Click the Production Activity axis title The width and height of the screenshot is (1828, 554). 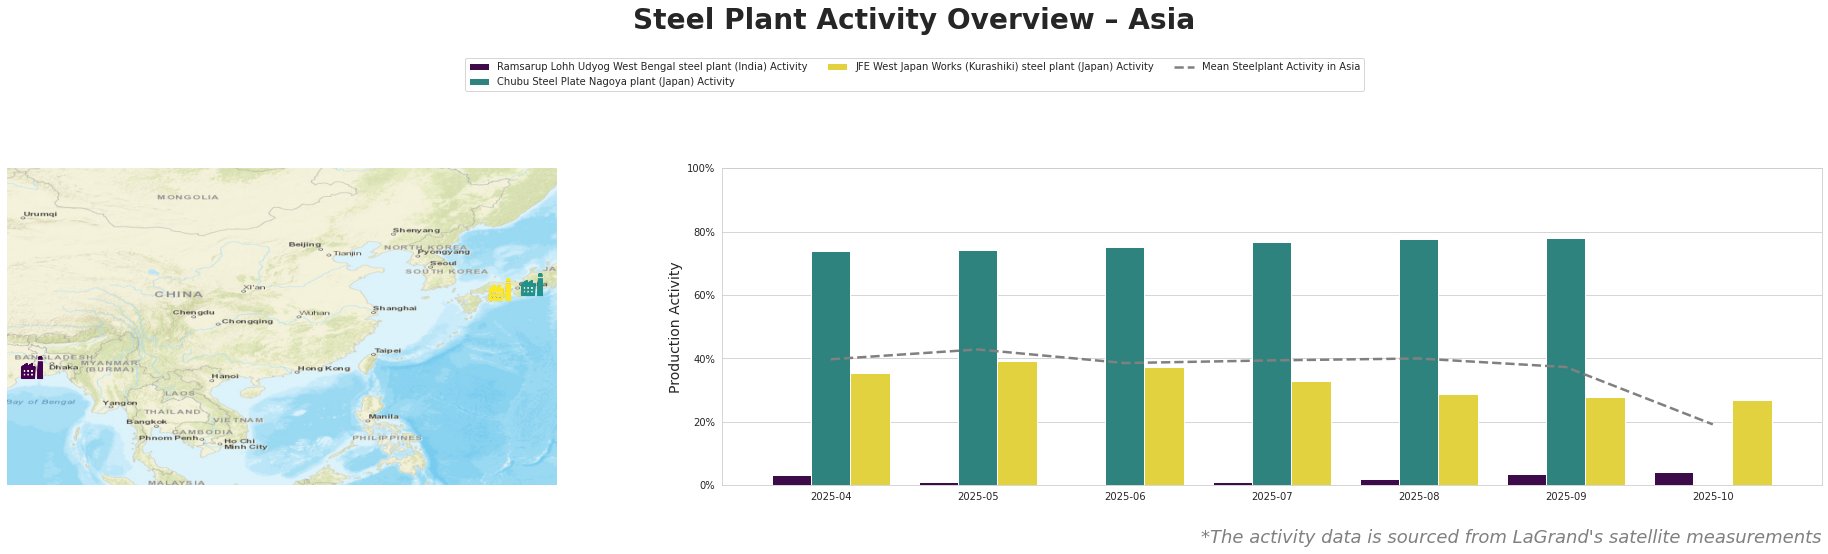click(x=675, y=327)
